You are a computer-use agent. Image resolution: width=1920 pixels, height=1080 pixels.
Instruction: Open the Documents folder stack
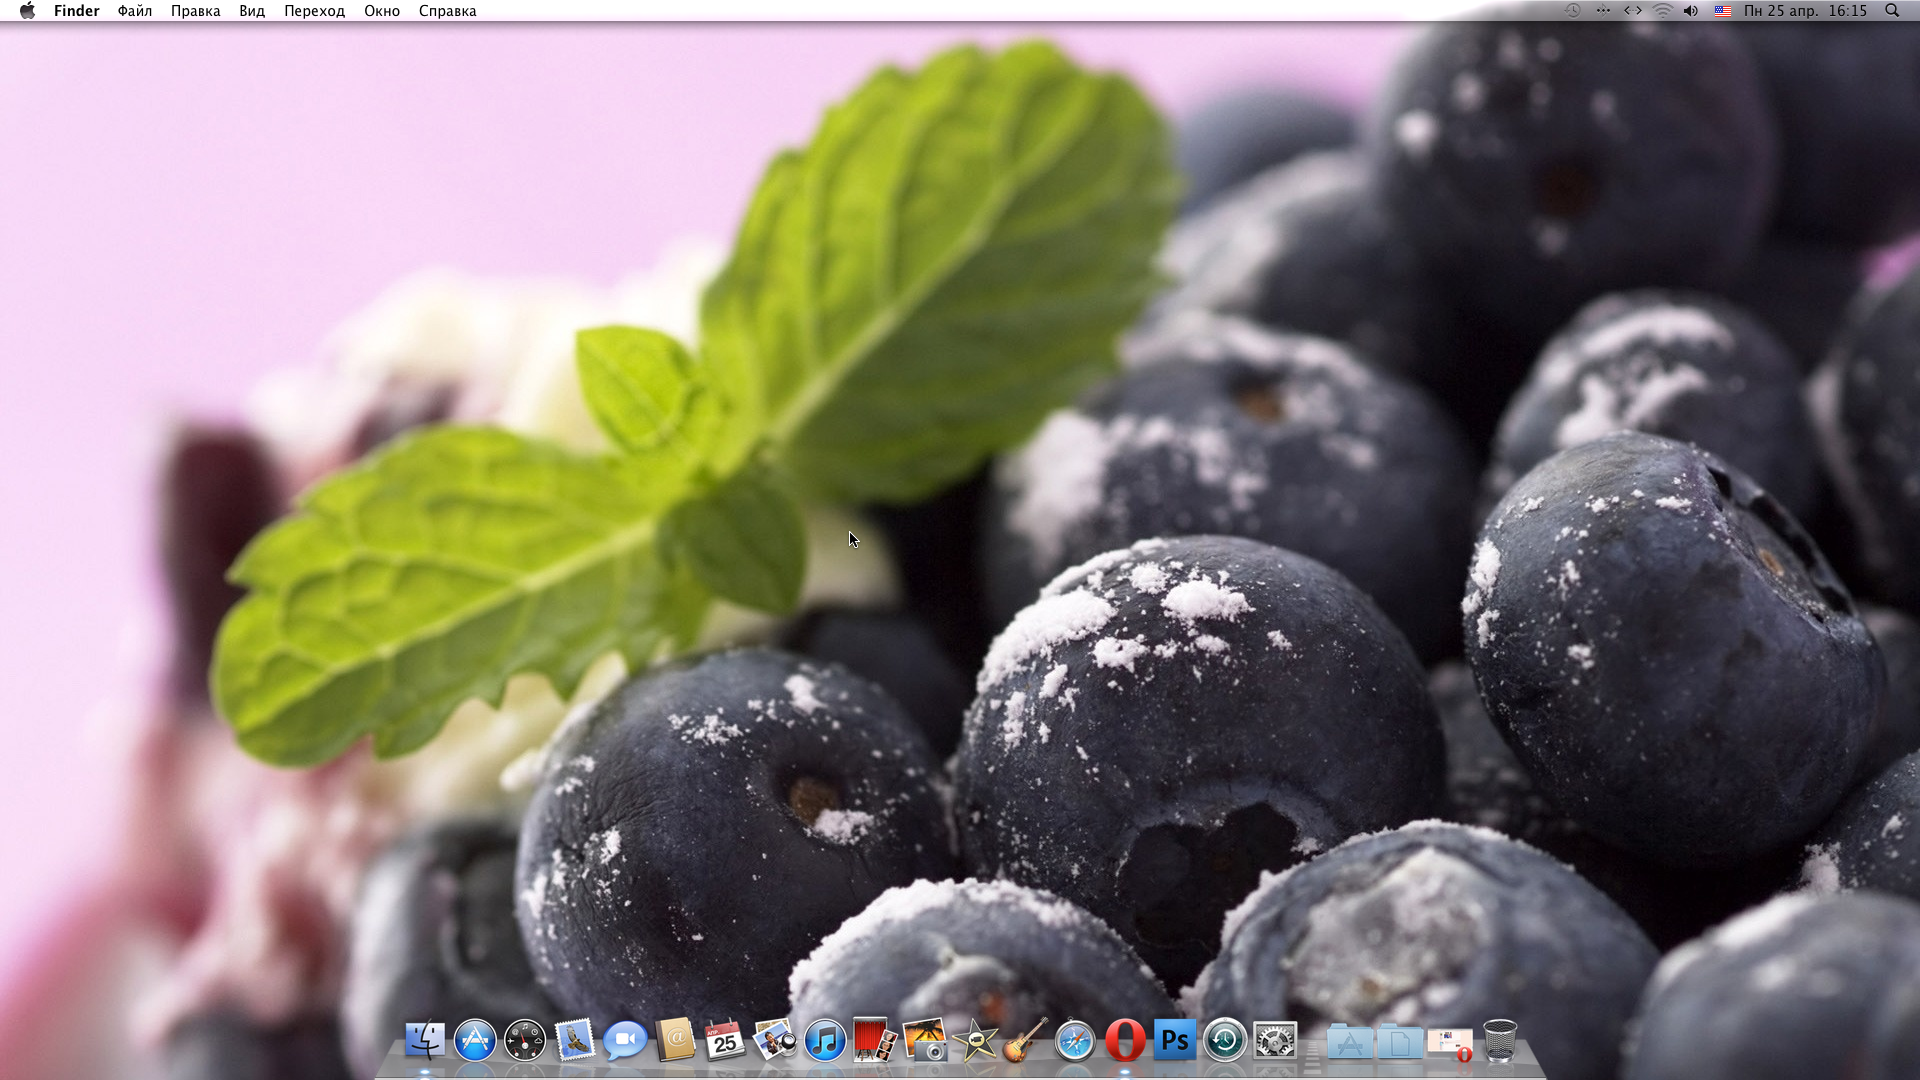coord(1400,1041)
